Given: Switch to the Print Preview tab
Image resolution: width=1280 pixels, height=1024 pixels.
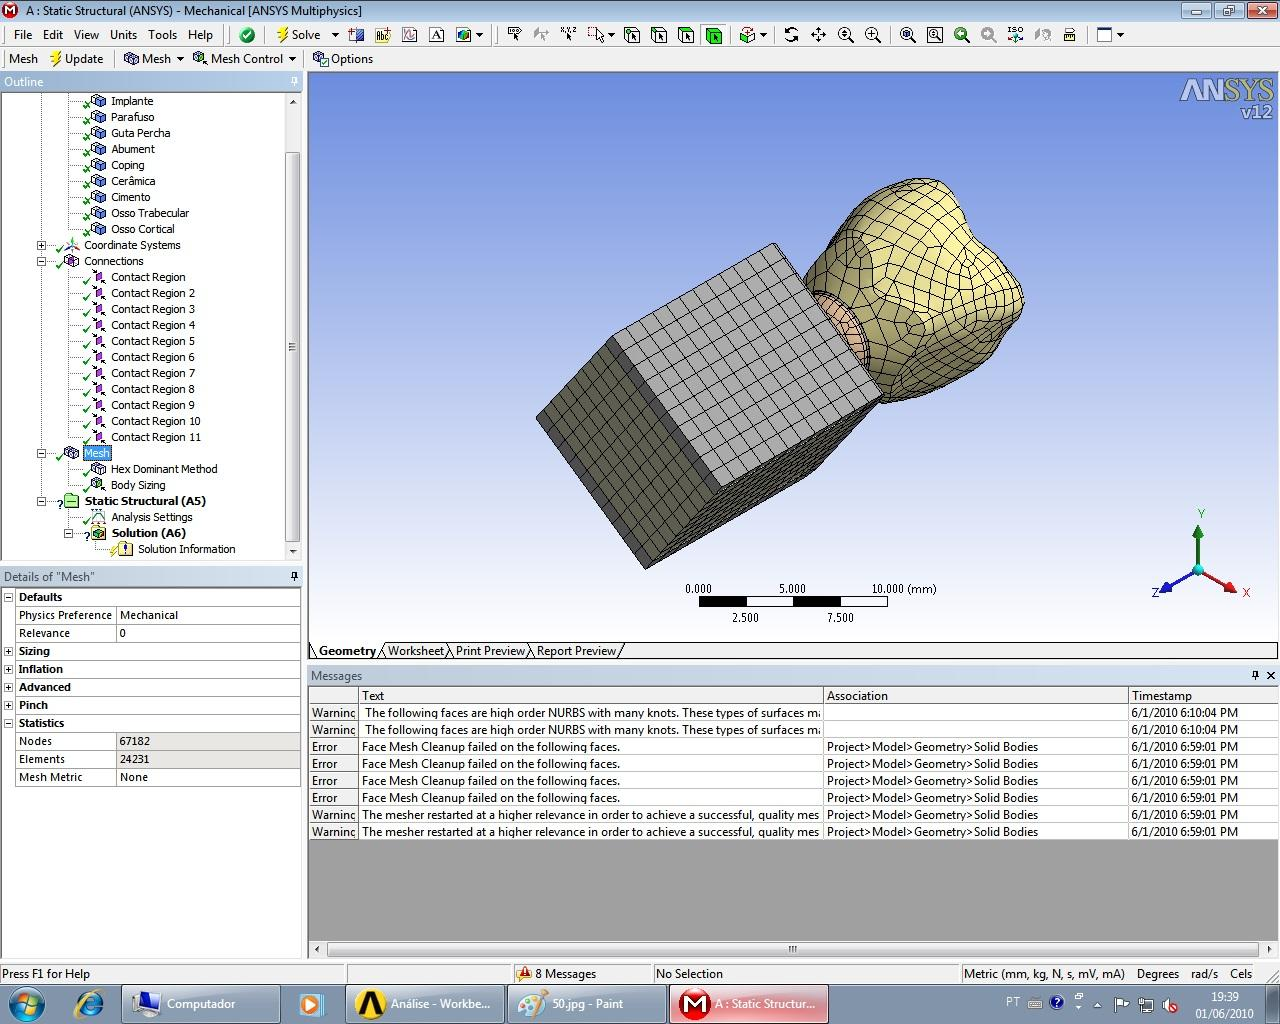Looking at the screenshot, I should tap(490, 651).
